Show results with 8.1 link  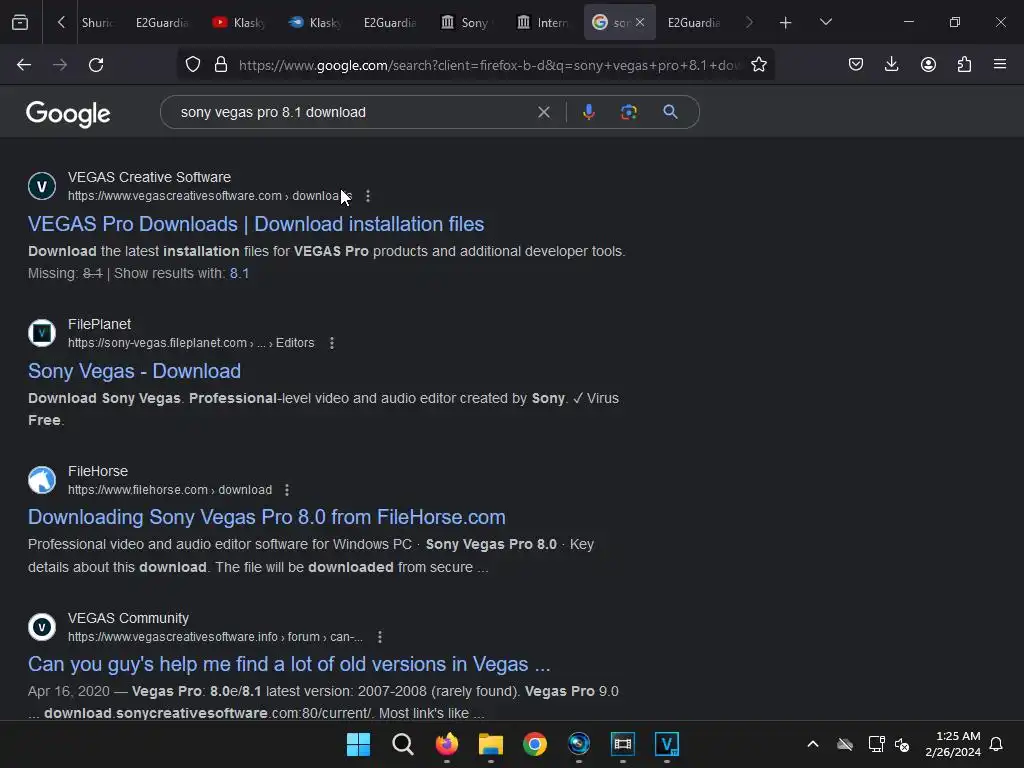point(239,273)
